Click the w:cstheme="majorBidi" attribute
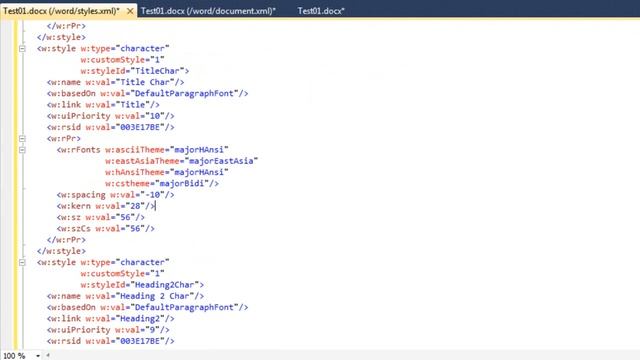This screenshot has width=640, height=360. coord(162,184)
